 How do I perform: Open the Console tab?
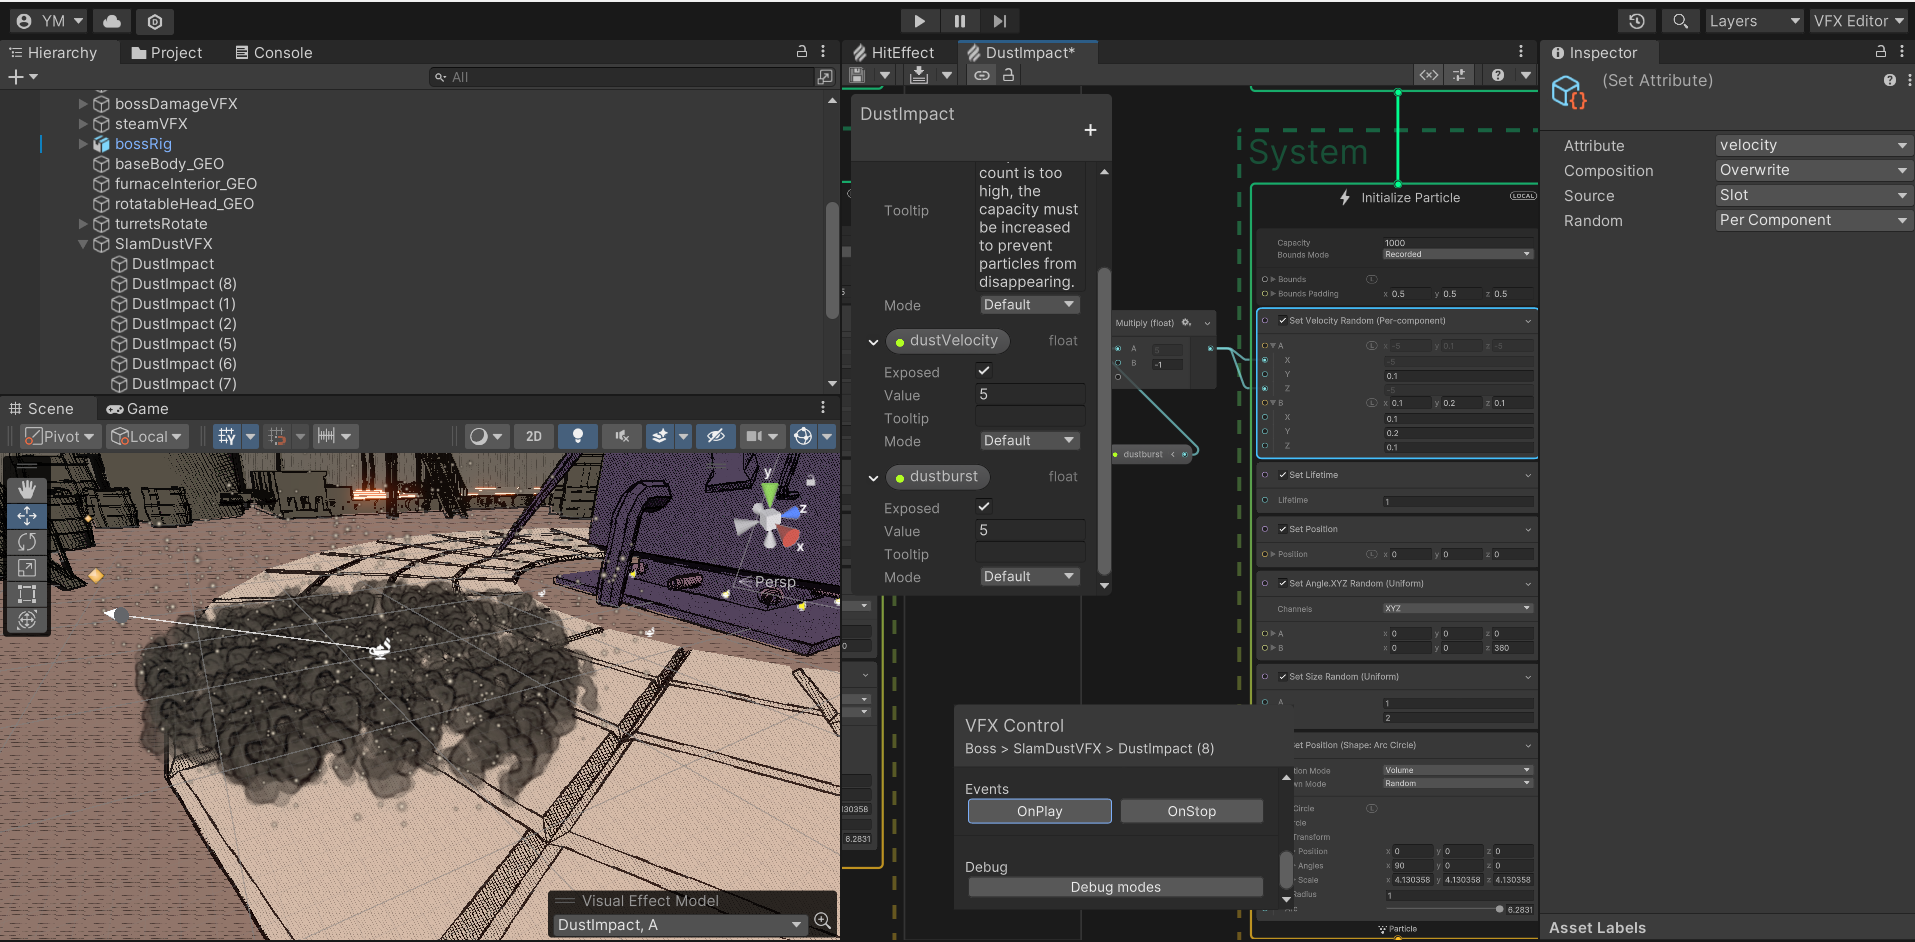(x=274, y=53)
